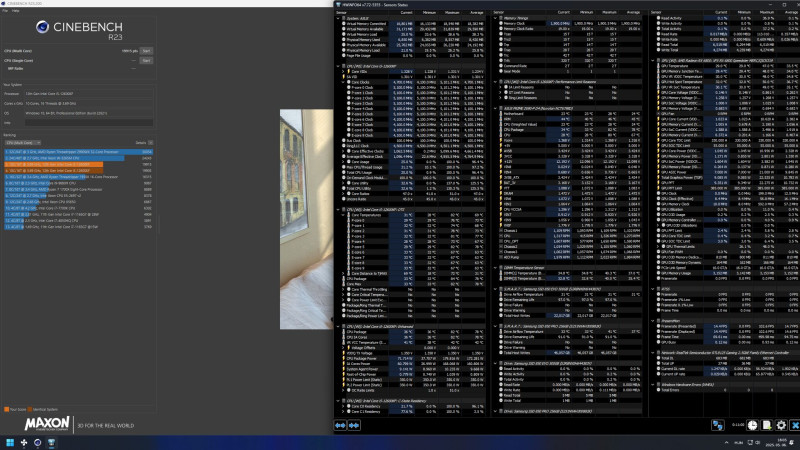Open the network tray icon
This screenshot has width=800, height=450.
(750, 442)
